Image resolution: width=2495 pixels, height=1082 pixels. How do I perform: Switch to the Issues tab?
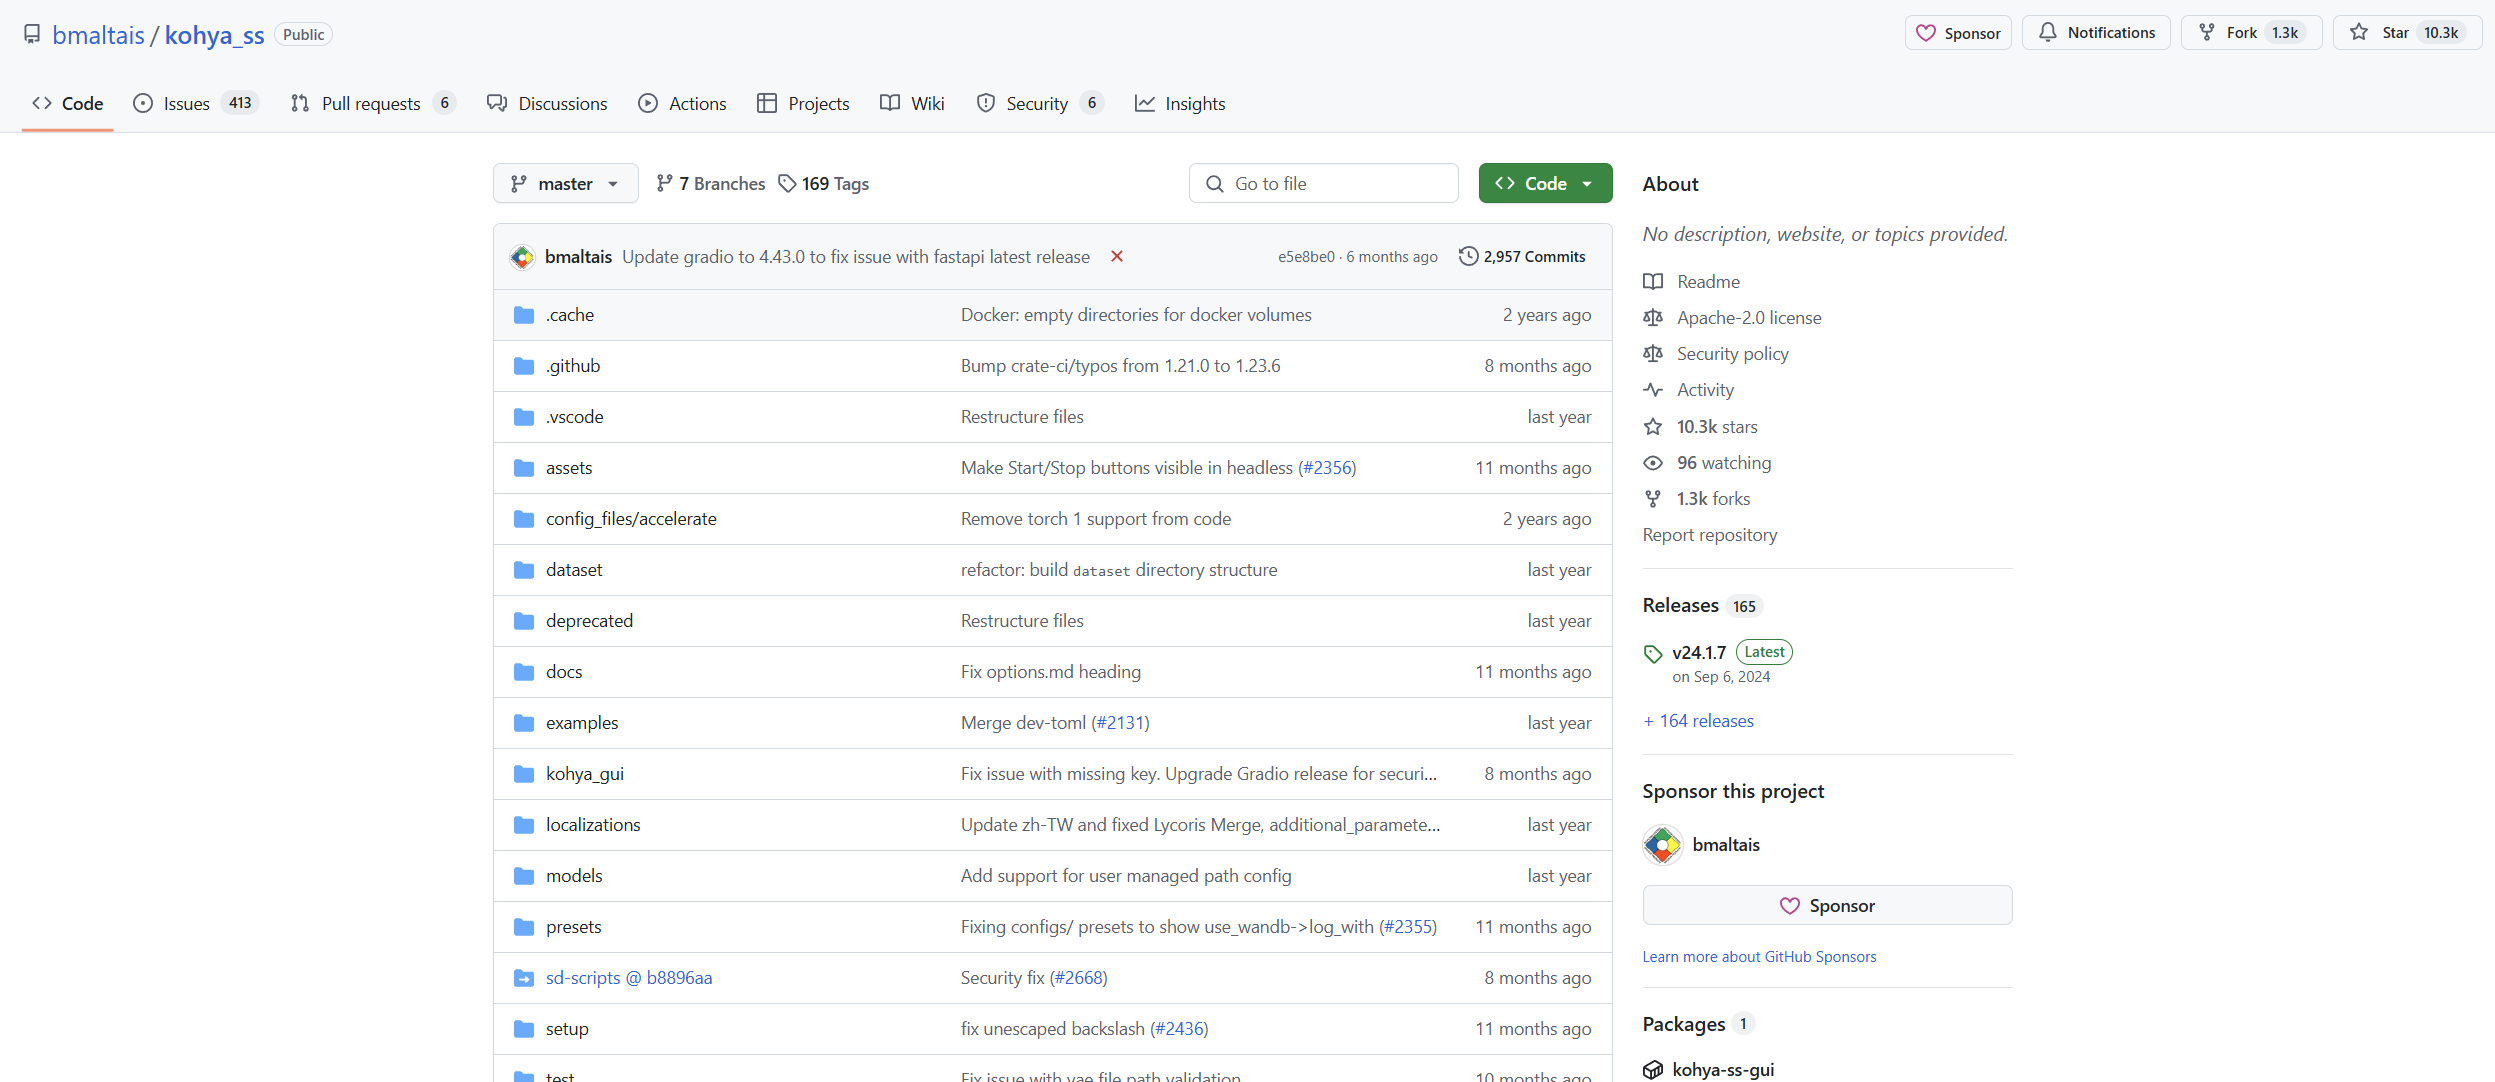coord(187,104)
